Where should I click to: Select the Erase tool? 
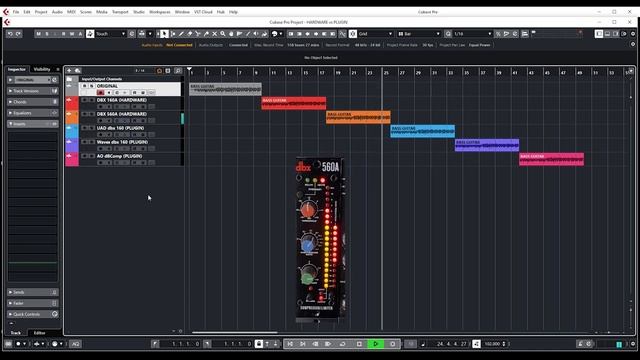point(189,34)
